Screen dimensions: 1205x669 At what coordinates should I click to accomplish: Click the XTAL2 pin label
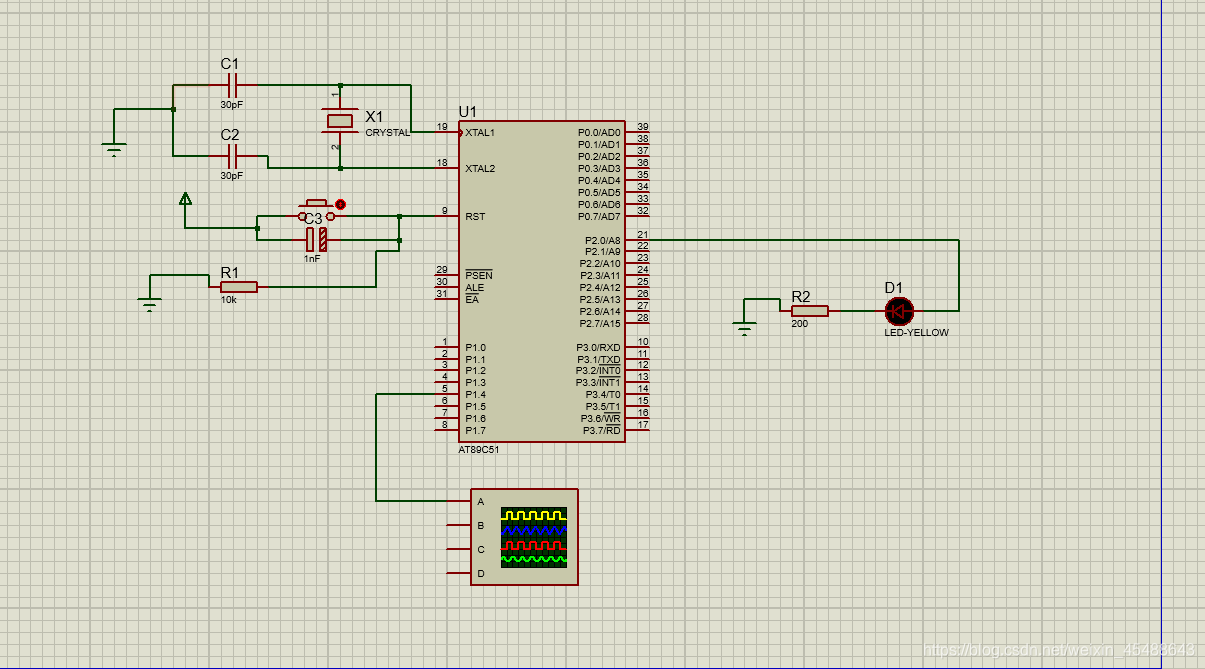tap(480, 169)
